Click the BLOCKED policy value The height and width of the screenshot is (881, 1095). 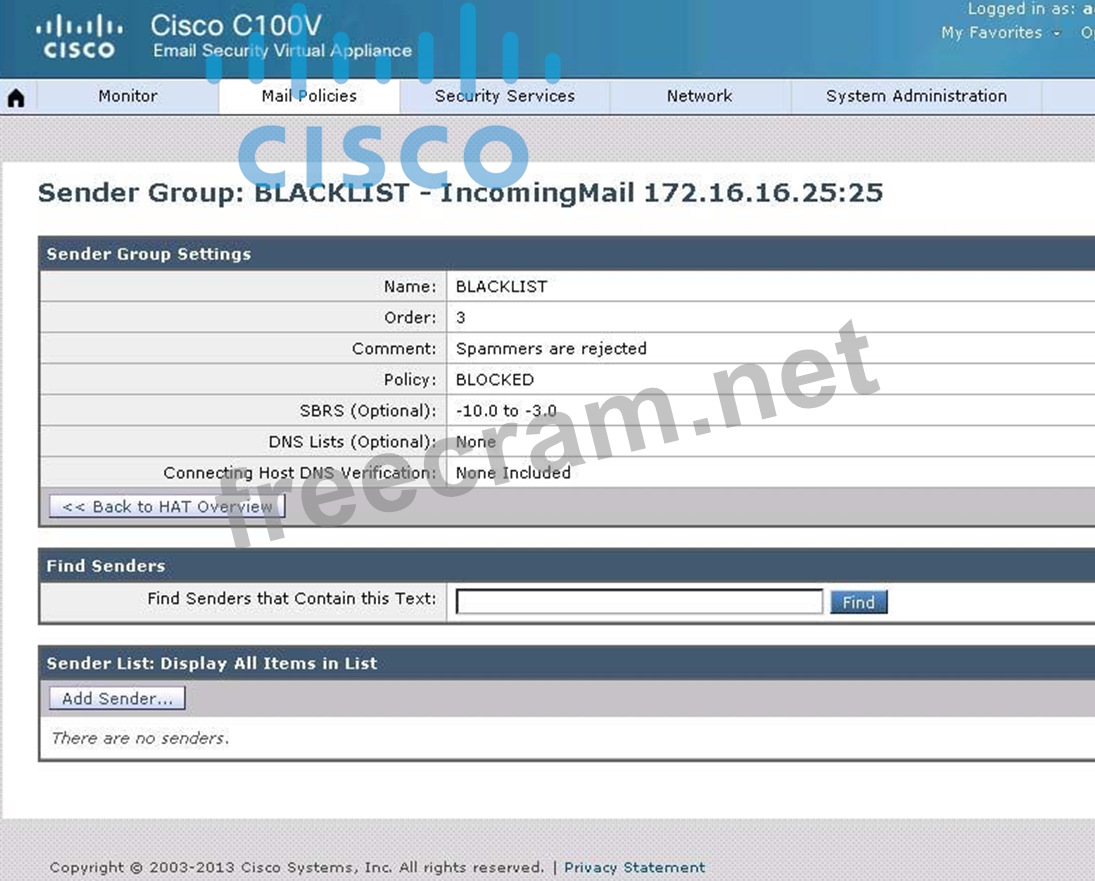(494, 380)
